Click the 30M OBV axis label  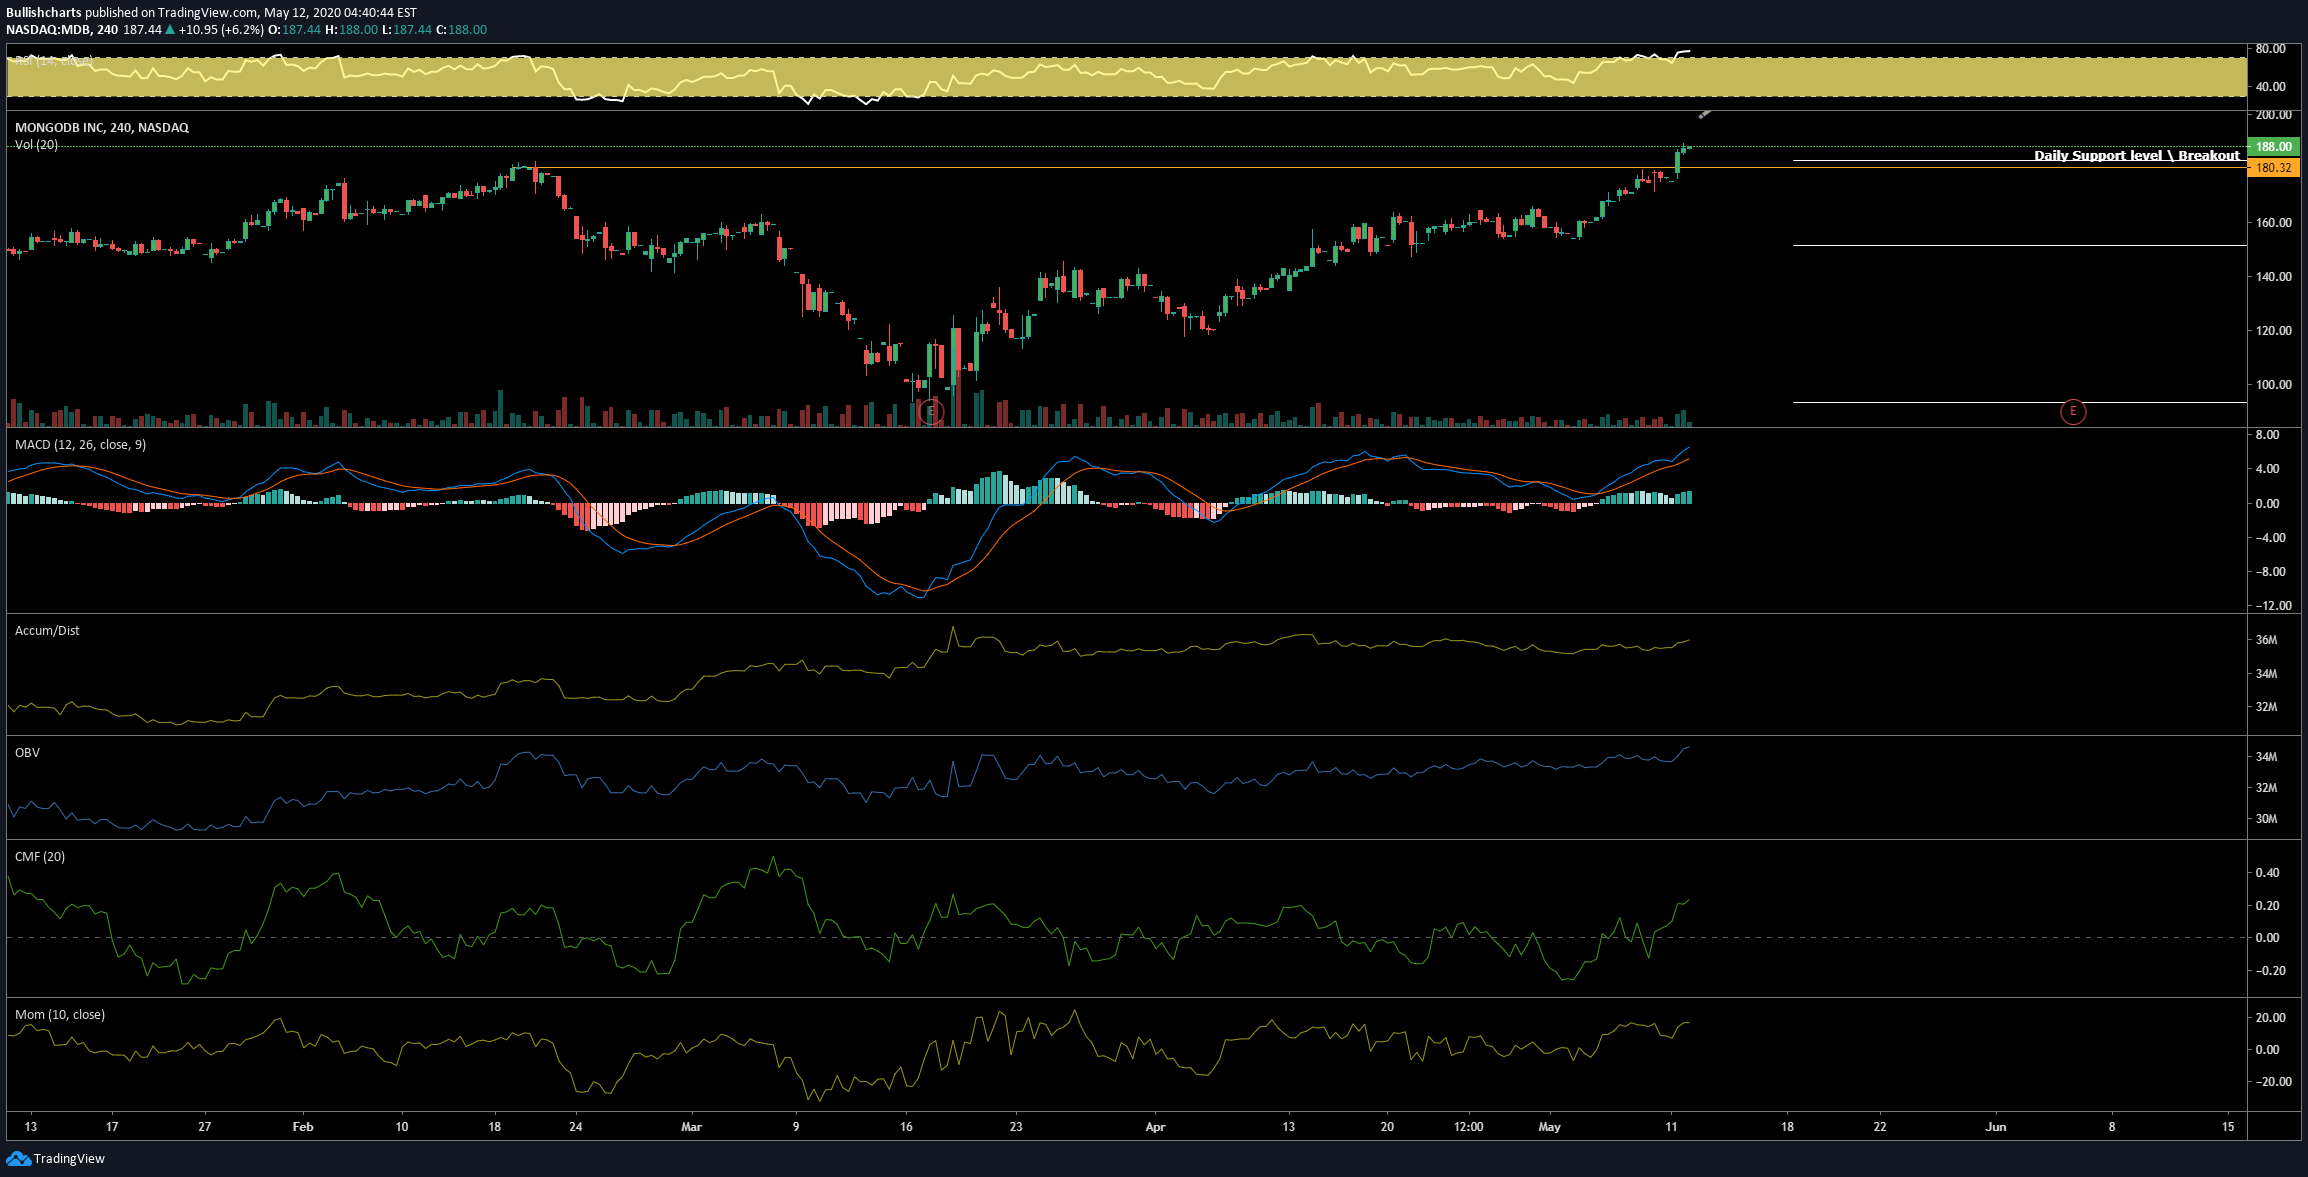pyautogui.click(x=2267, y=819)
